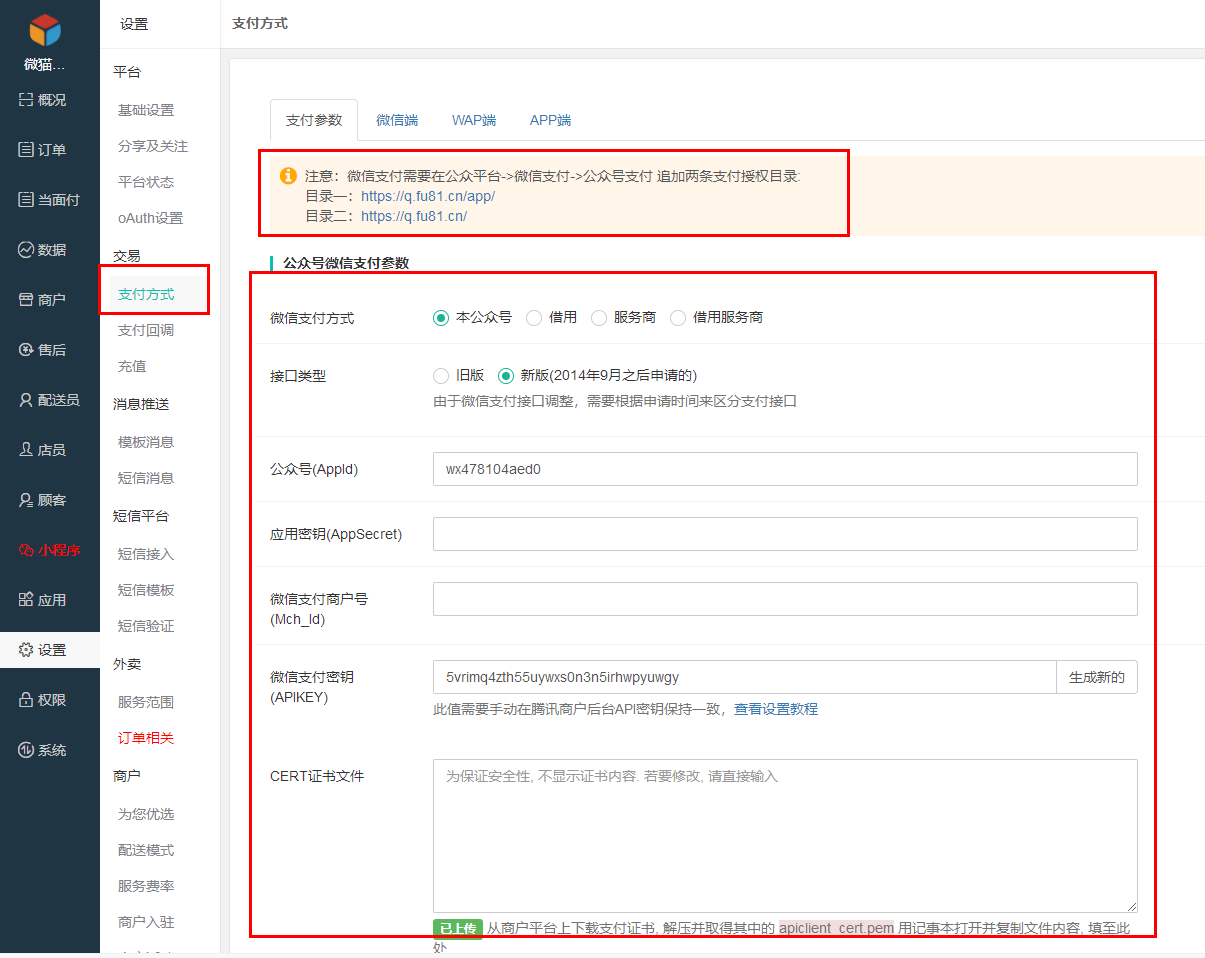Image resolution: width=1205 pixels, height=958 pixels.
Task: Select 本公众号 payment method radio
Action: coord(441,318)
